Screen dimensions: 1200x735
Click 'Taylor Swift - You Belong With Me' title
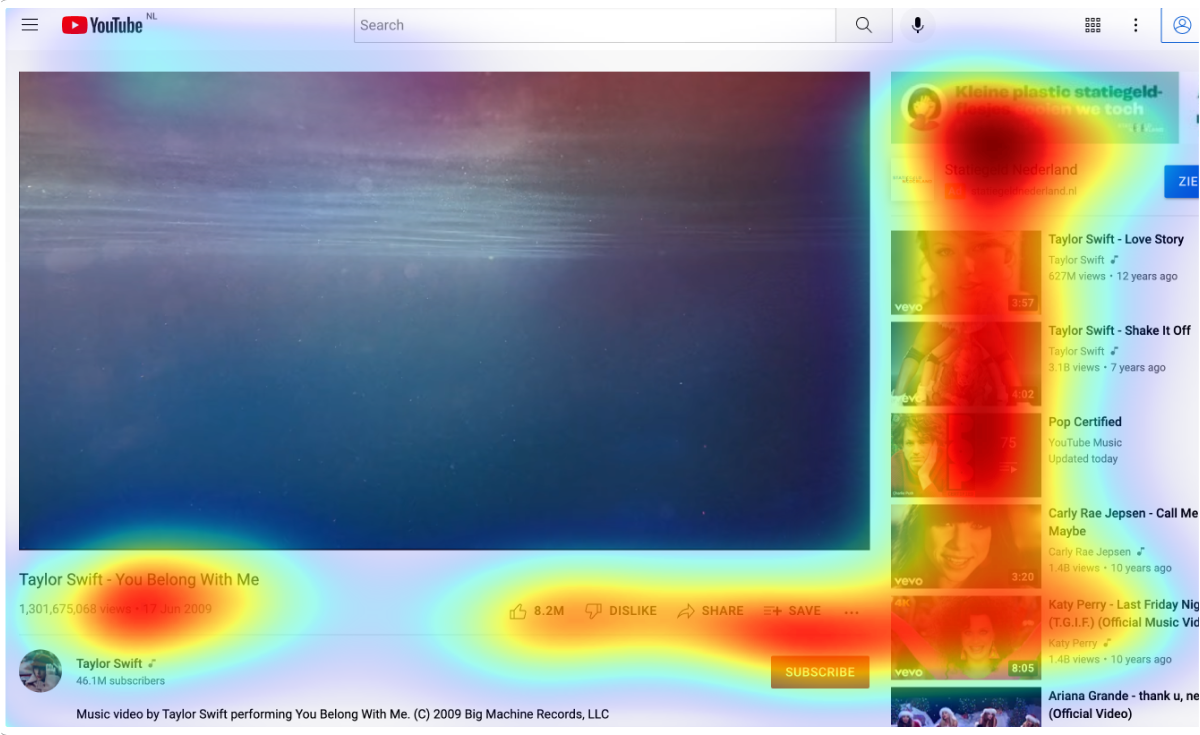139,579
